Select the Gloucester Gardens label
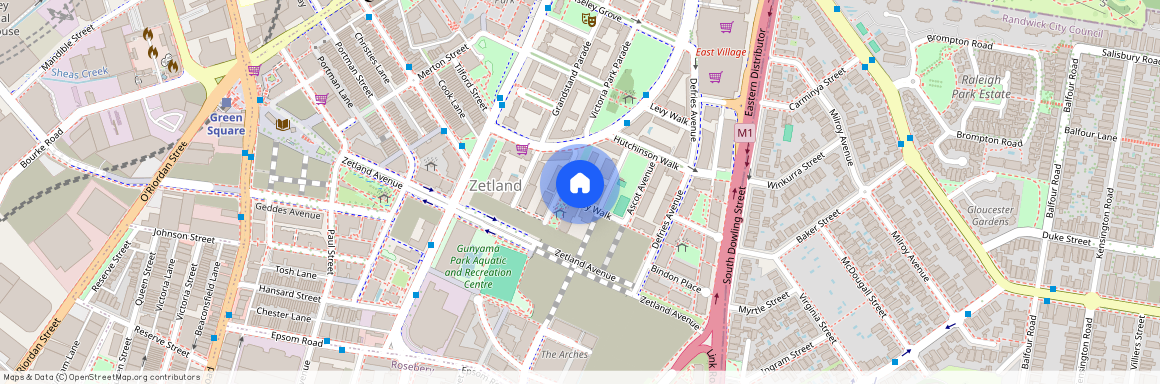The image size is (1160, 384). [991, 215]
